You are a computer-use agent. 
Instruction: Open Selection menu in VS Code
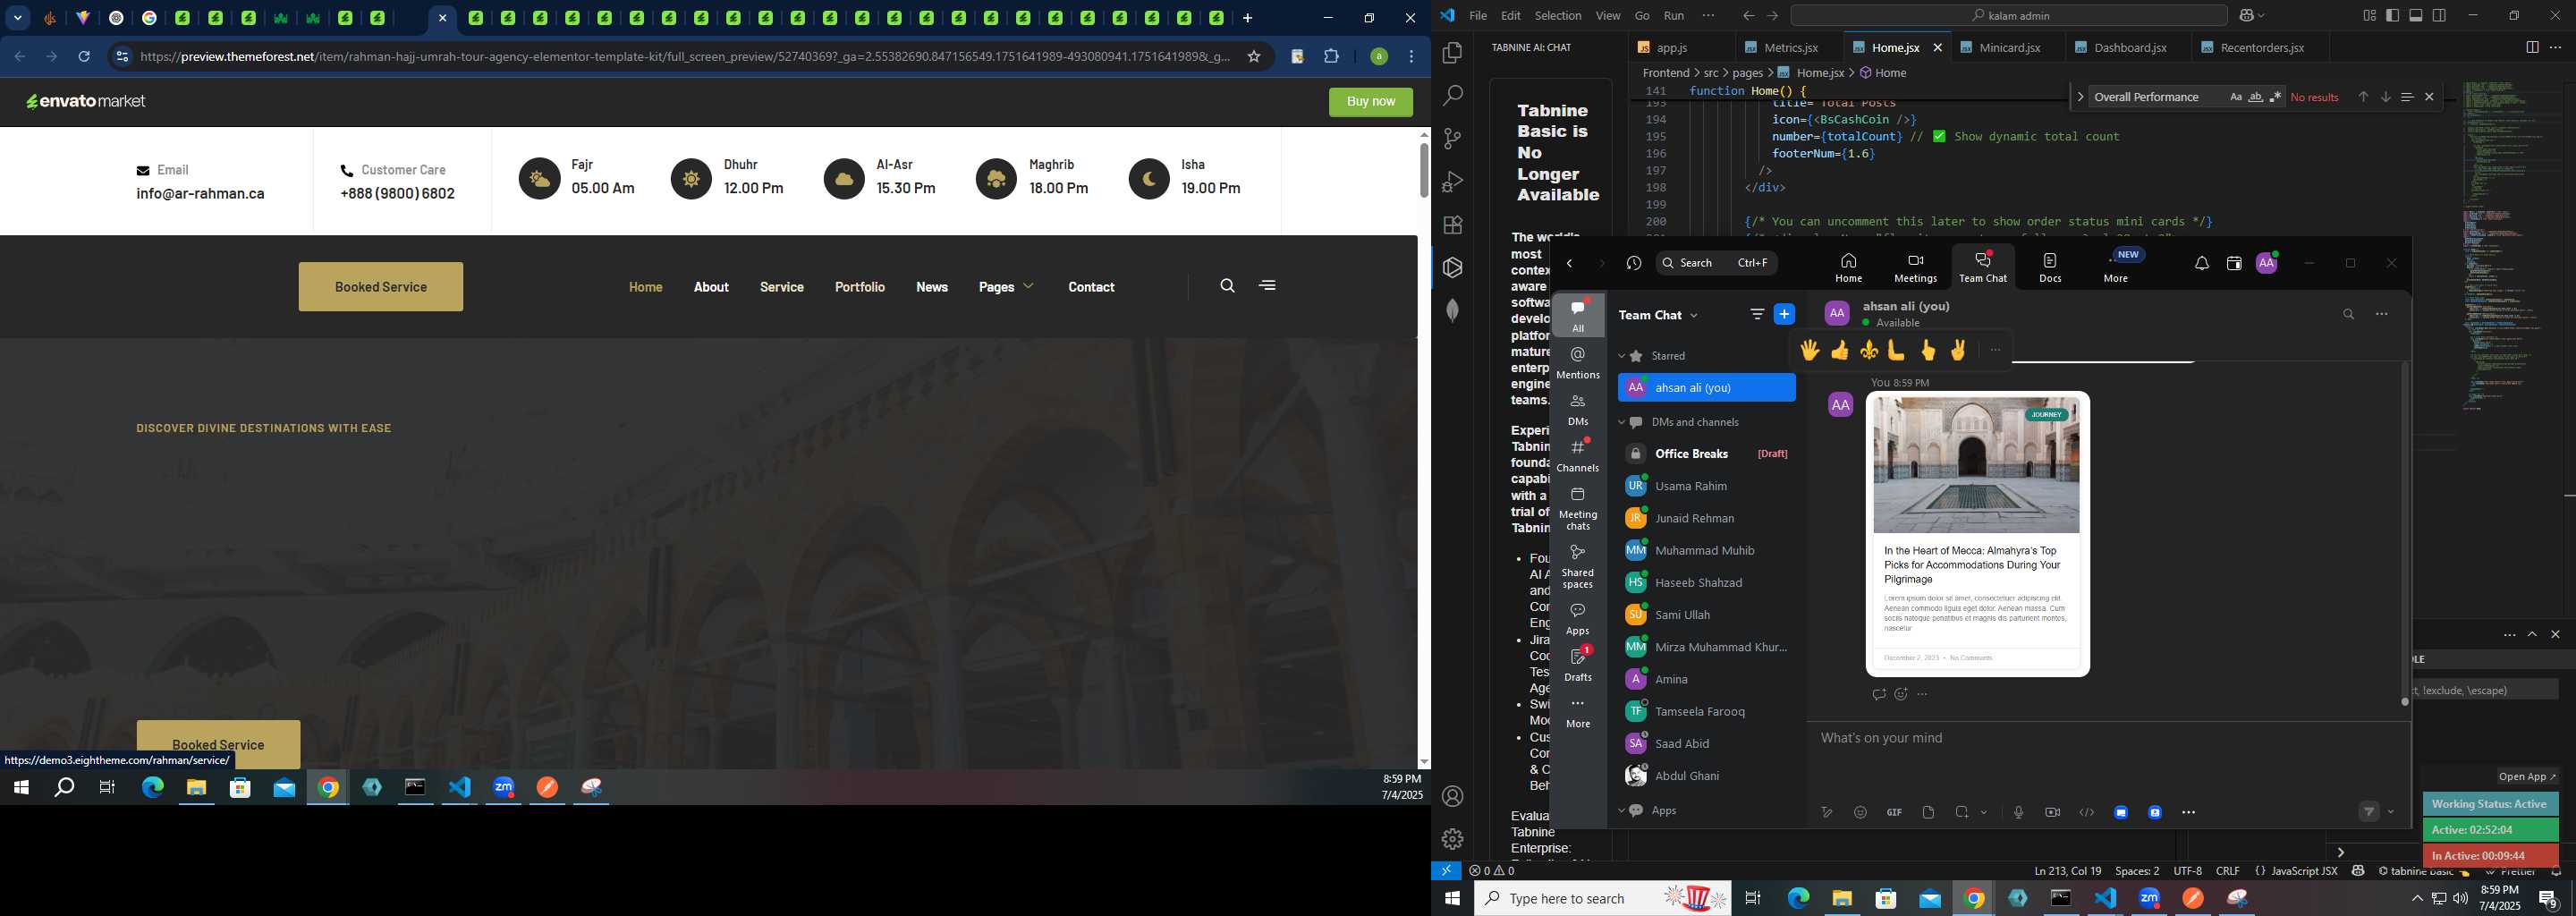[x=1558, y=15]
